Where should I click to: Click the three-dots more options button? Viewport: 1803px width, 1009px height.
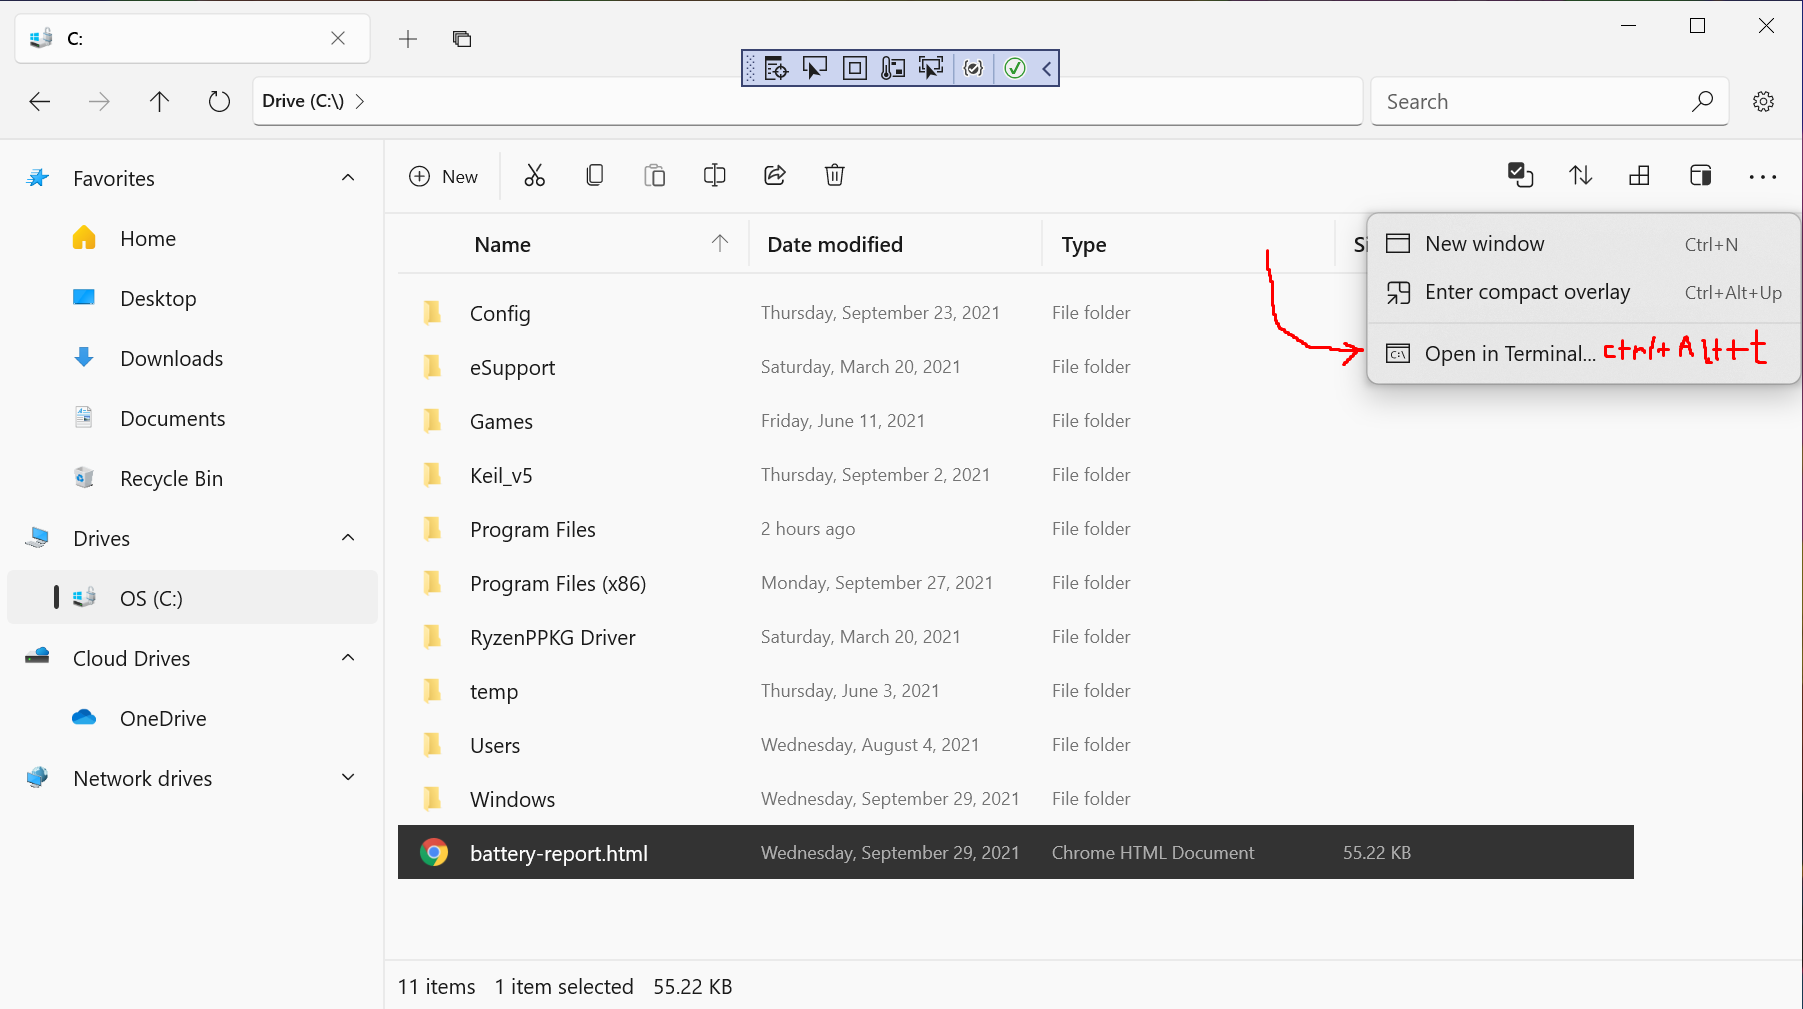click(x=1763, y=177)
